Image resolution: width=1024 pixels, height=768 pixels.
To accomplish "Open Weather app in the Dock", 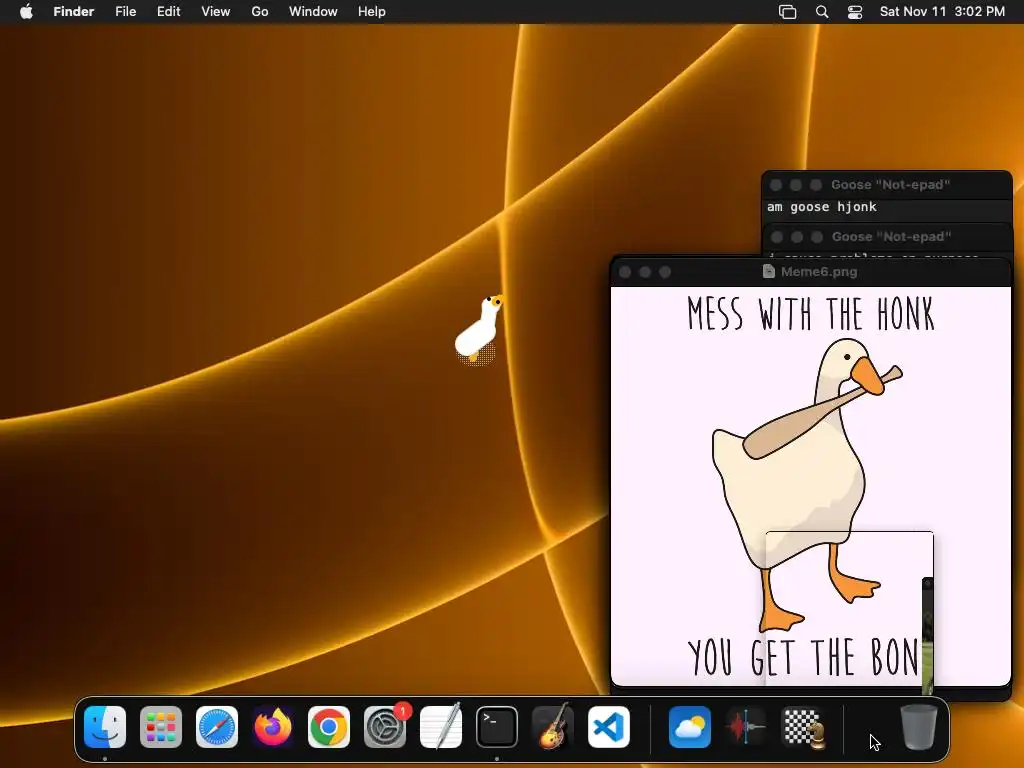I will (690, 727).
